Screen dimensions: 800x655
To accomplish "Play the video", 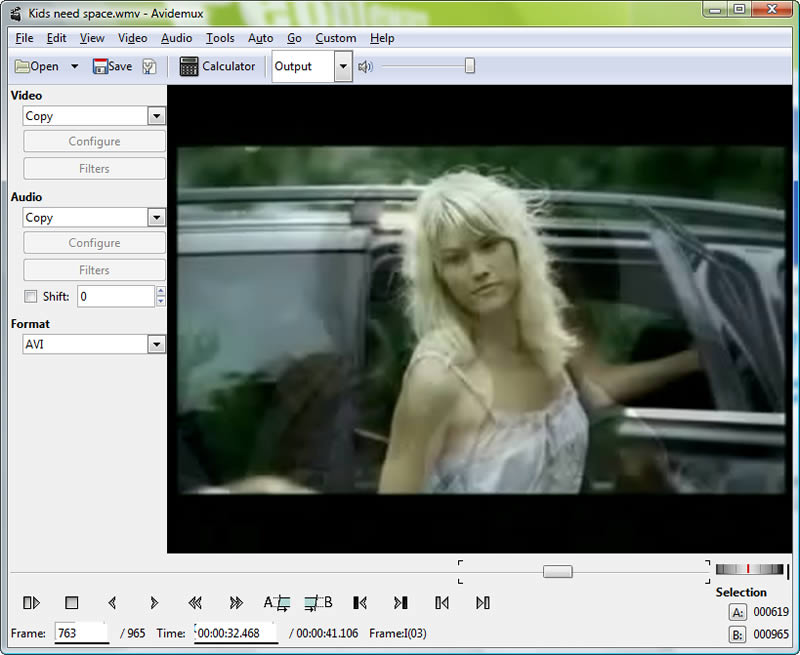I will [31, 603].
